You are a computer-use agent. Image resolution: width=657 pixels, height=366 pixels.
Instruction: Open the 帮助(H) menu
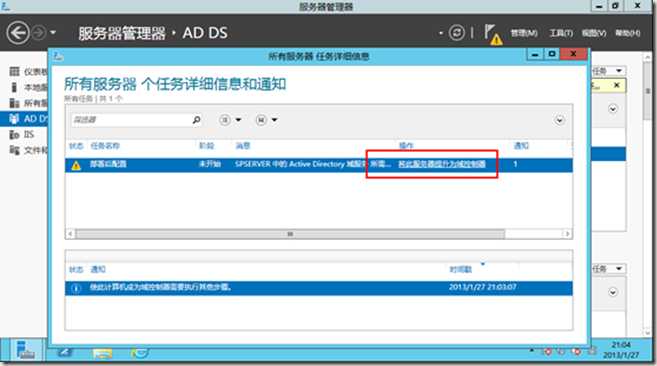(x=627, y=33)
